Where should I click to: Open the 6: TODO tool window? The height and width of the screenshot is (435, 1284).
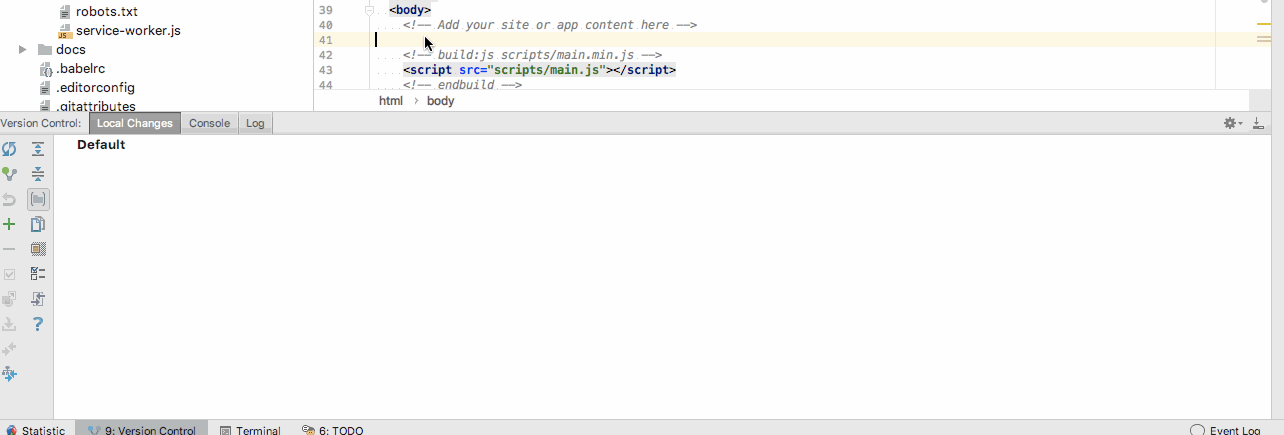pos(333,430)
